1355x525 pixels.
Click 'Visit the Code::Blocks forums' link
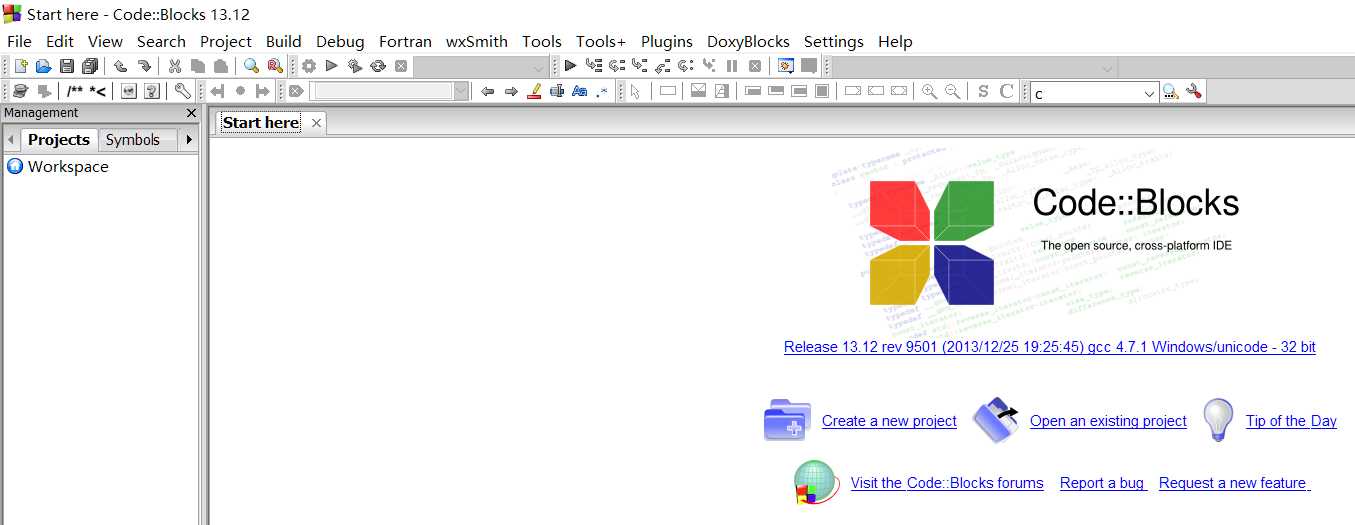947,483
